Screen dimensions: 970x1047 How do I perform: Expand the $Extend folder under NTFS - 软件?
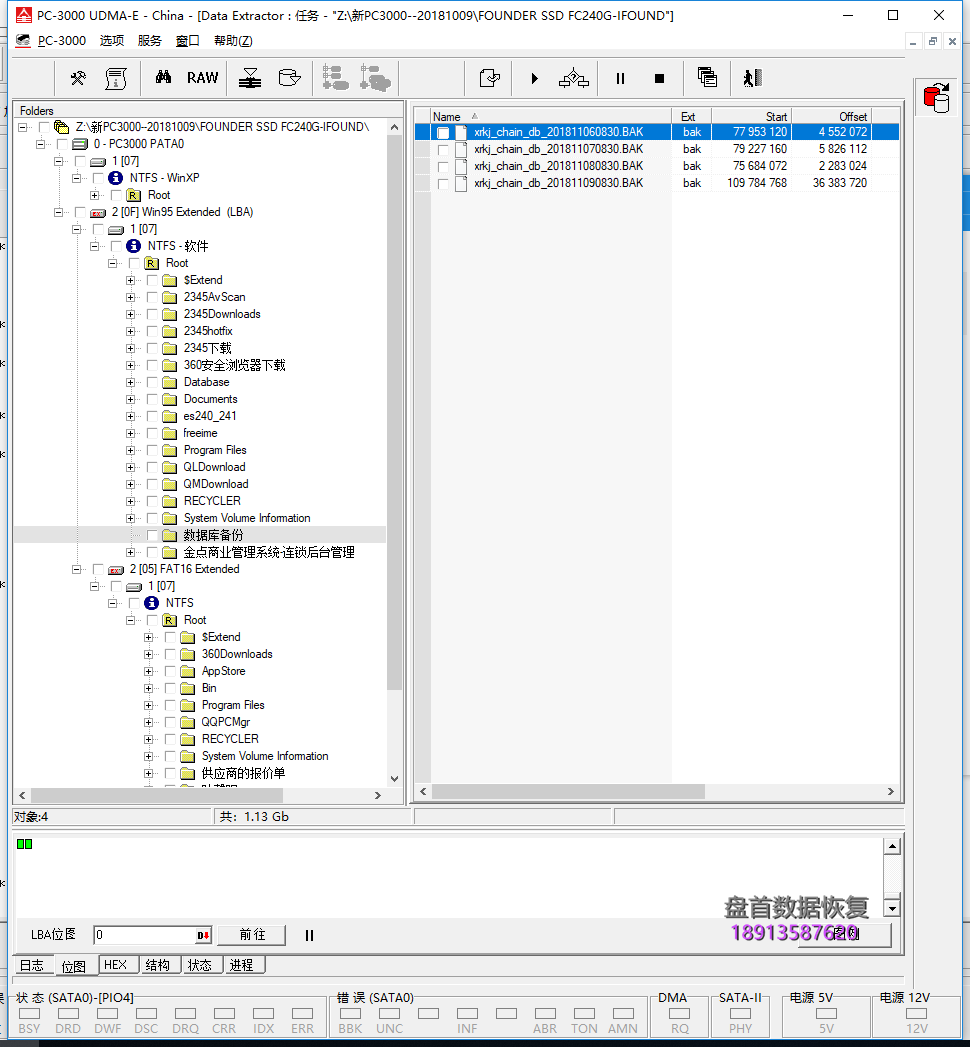(x=130, y=280)
